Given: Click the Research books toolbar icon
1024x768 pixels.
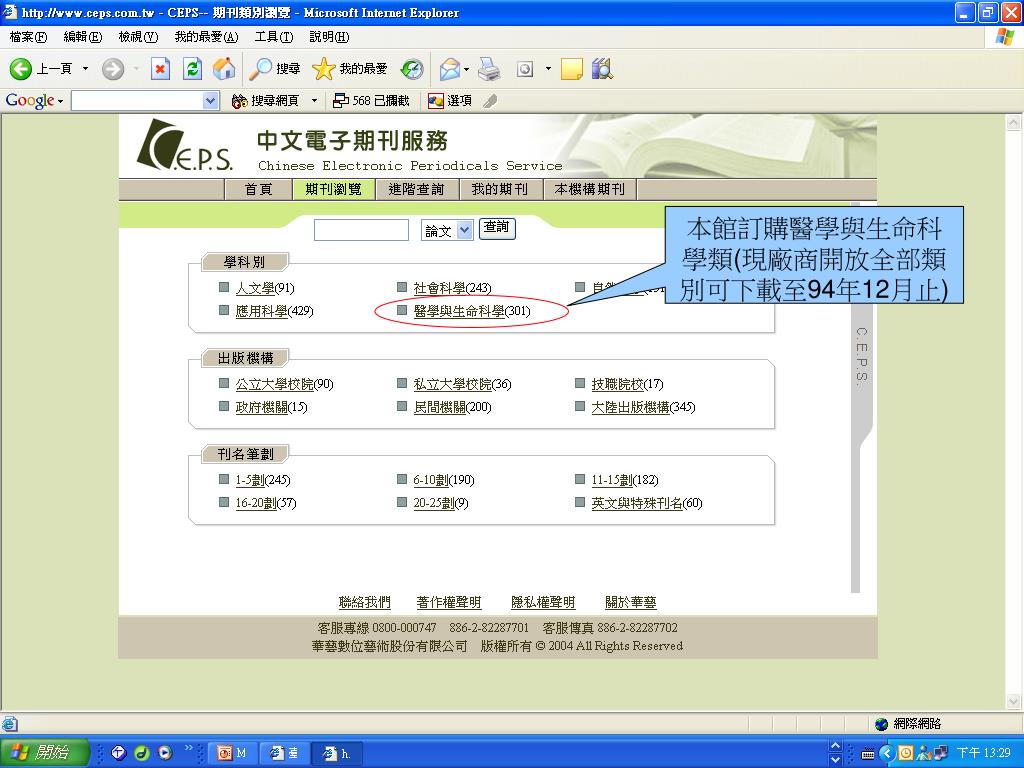Looking at the screenshot, I should tap(602, 69).
